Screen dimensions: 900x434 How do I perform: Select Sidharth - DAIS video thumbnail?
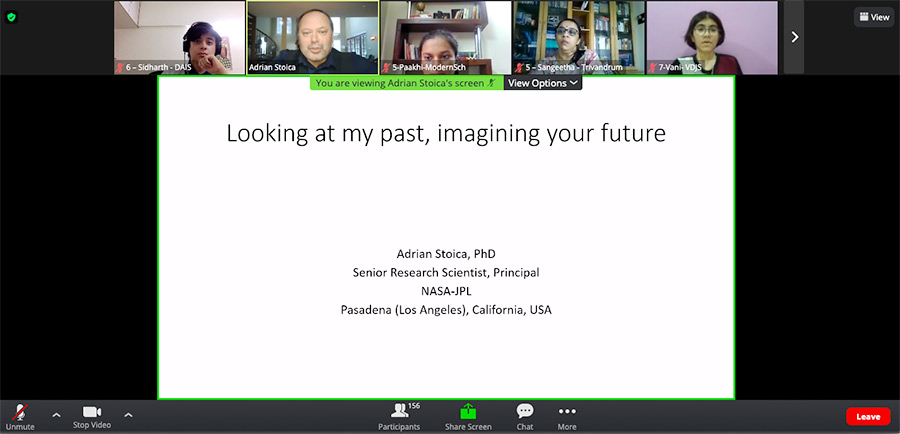(179, 37)
